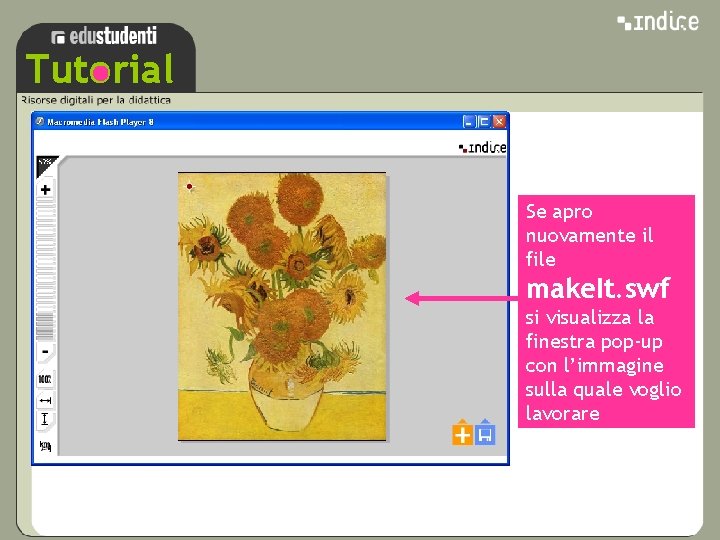The width and height of the screenshot is (720, 540).
Task: Click the bottom-most icon in the left toolbar
Action: [x=45, y=445]
